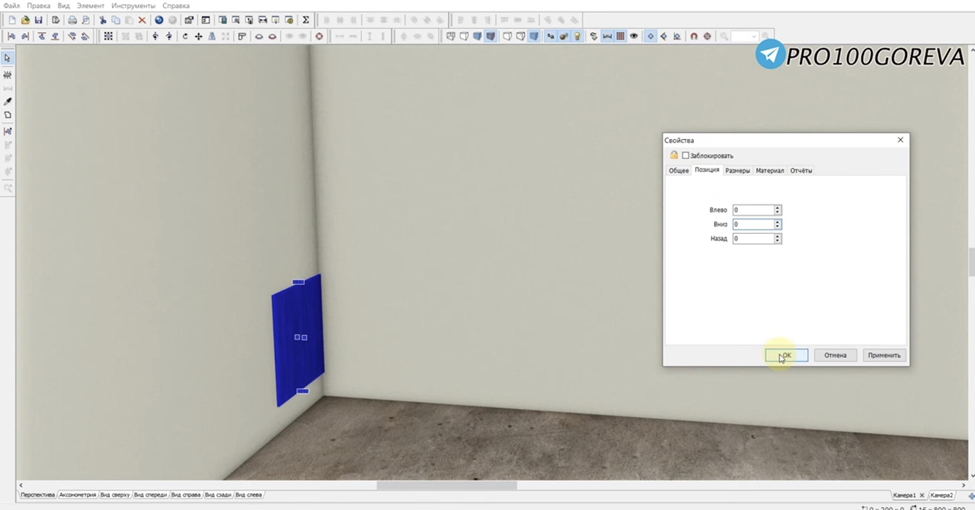The height and width of the screenshot is (510, 975).
Task: Switch to the Отчёты tab
Action: click(801, 170)
